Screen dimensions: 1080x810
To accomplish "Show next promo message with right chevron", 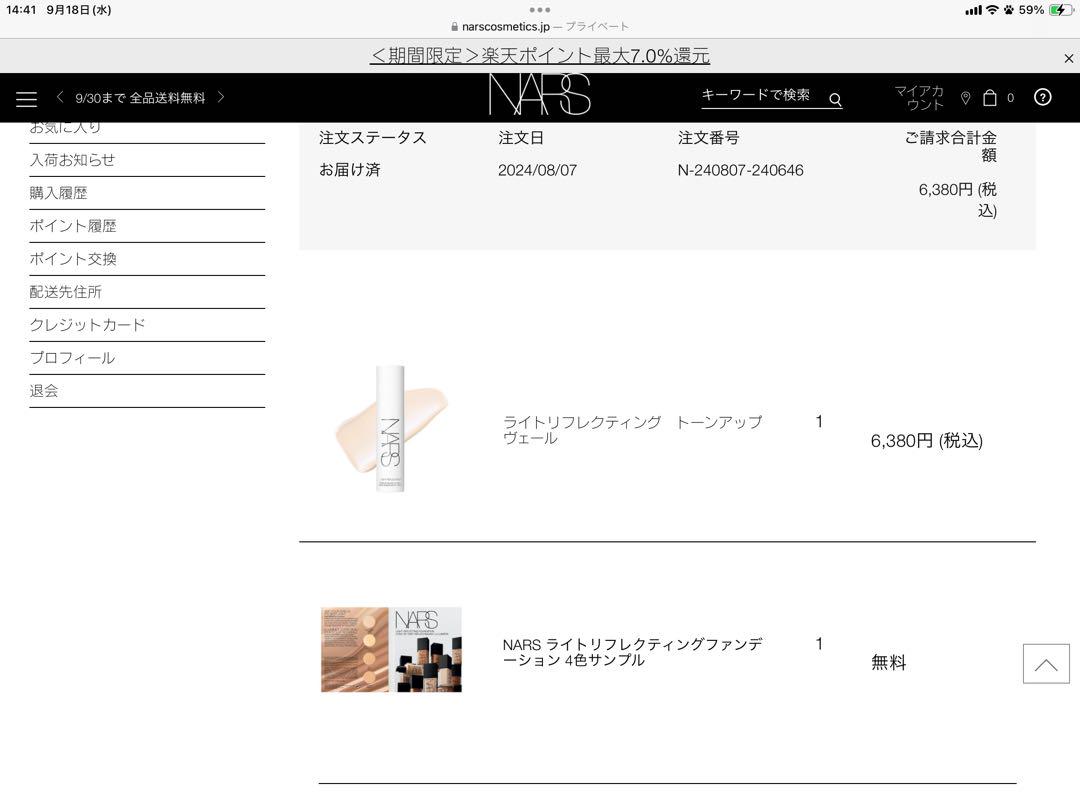I will 220,97.
